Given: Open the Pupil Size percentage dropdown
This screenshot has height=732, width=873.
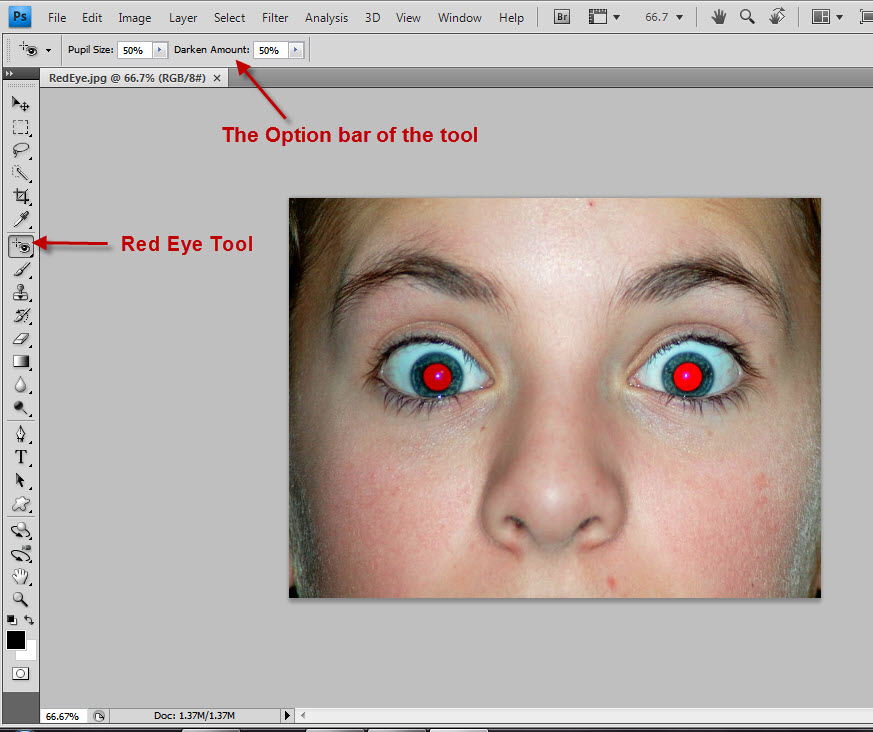Looking at the screenshot, I should tap(159, 49).
